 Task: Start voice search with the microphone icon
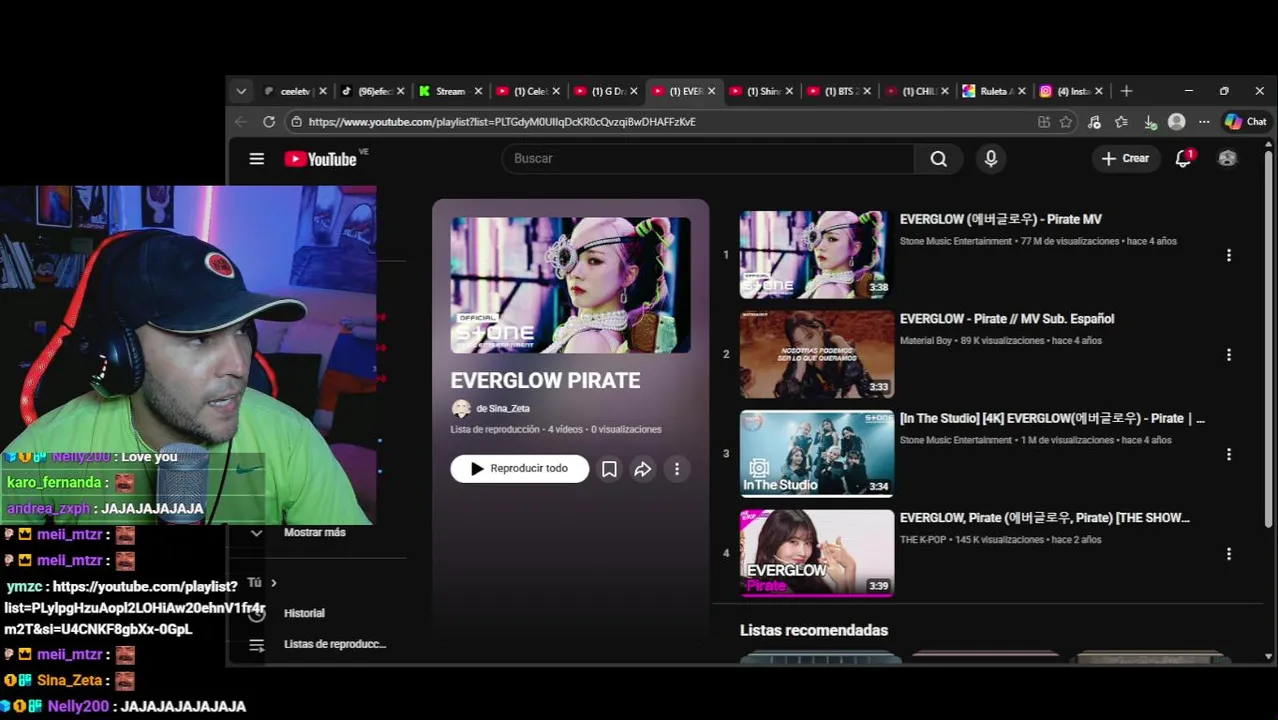(991, 159)
